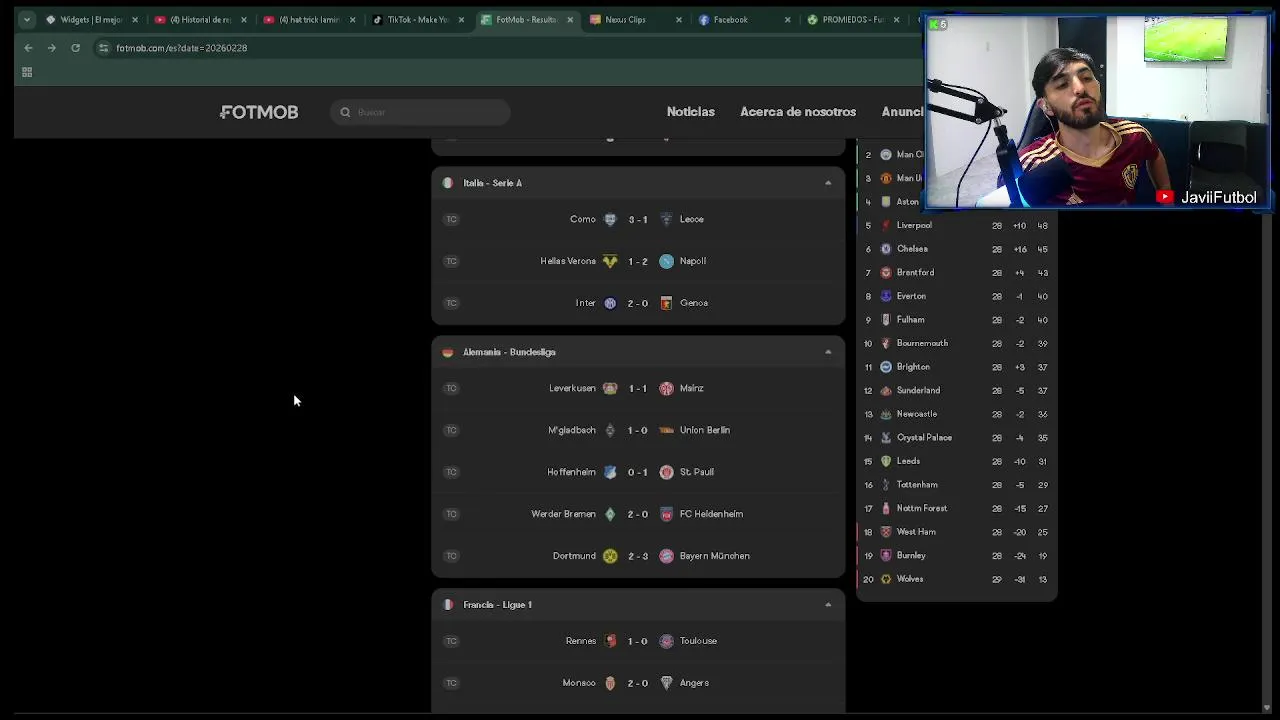Click the page scrollbar down arrow
This screenshot has width=1280, height=720.
click(x=1268, y=708)
